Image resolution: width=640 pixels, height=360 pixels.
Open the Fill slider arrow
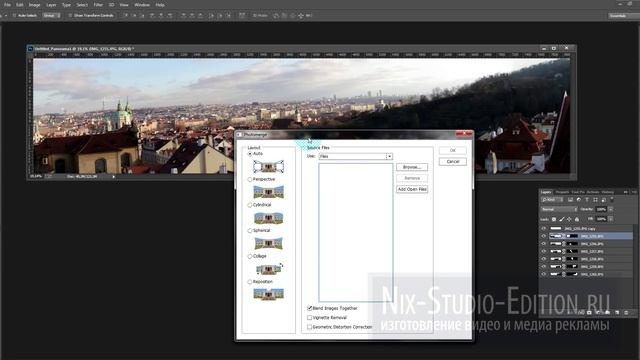coord(611,219)
